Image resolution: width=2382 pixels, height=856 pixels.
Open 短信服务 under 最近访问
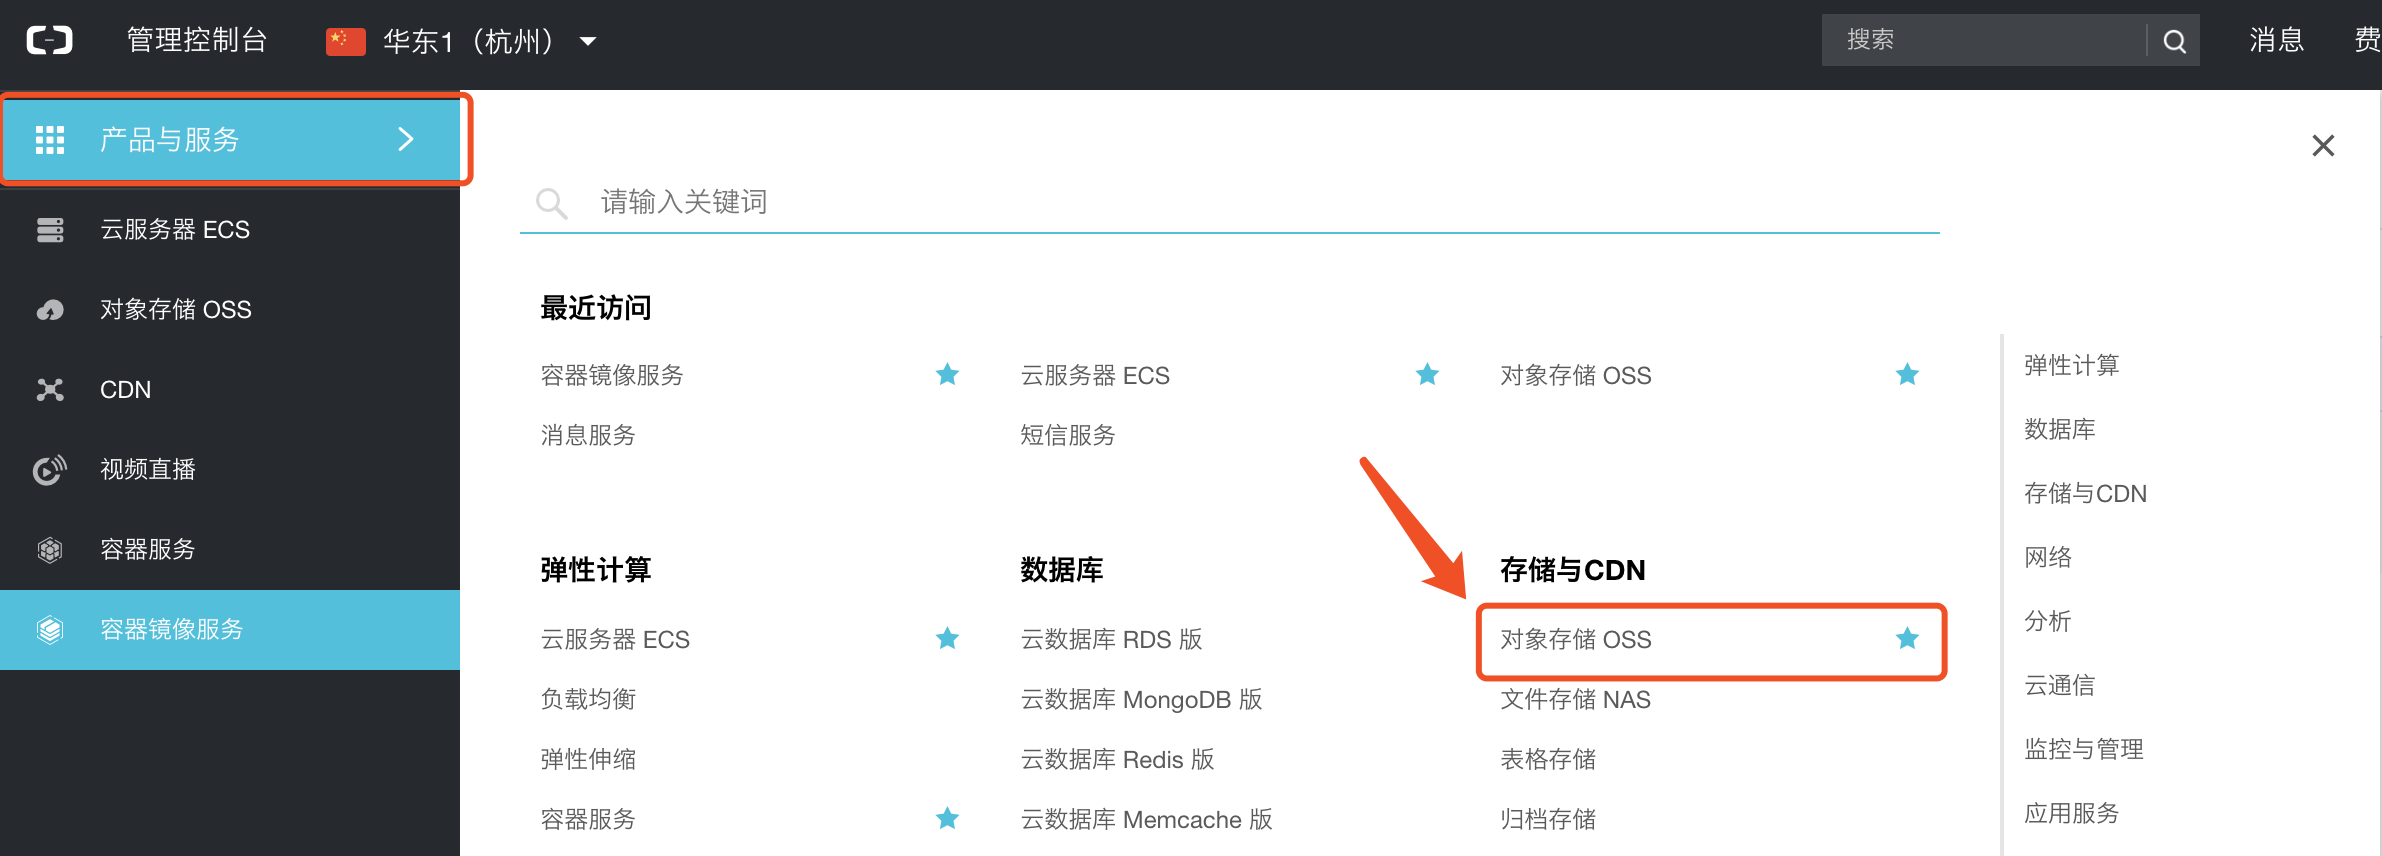[x=1068, y=435]
